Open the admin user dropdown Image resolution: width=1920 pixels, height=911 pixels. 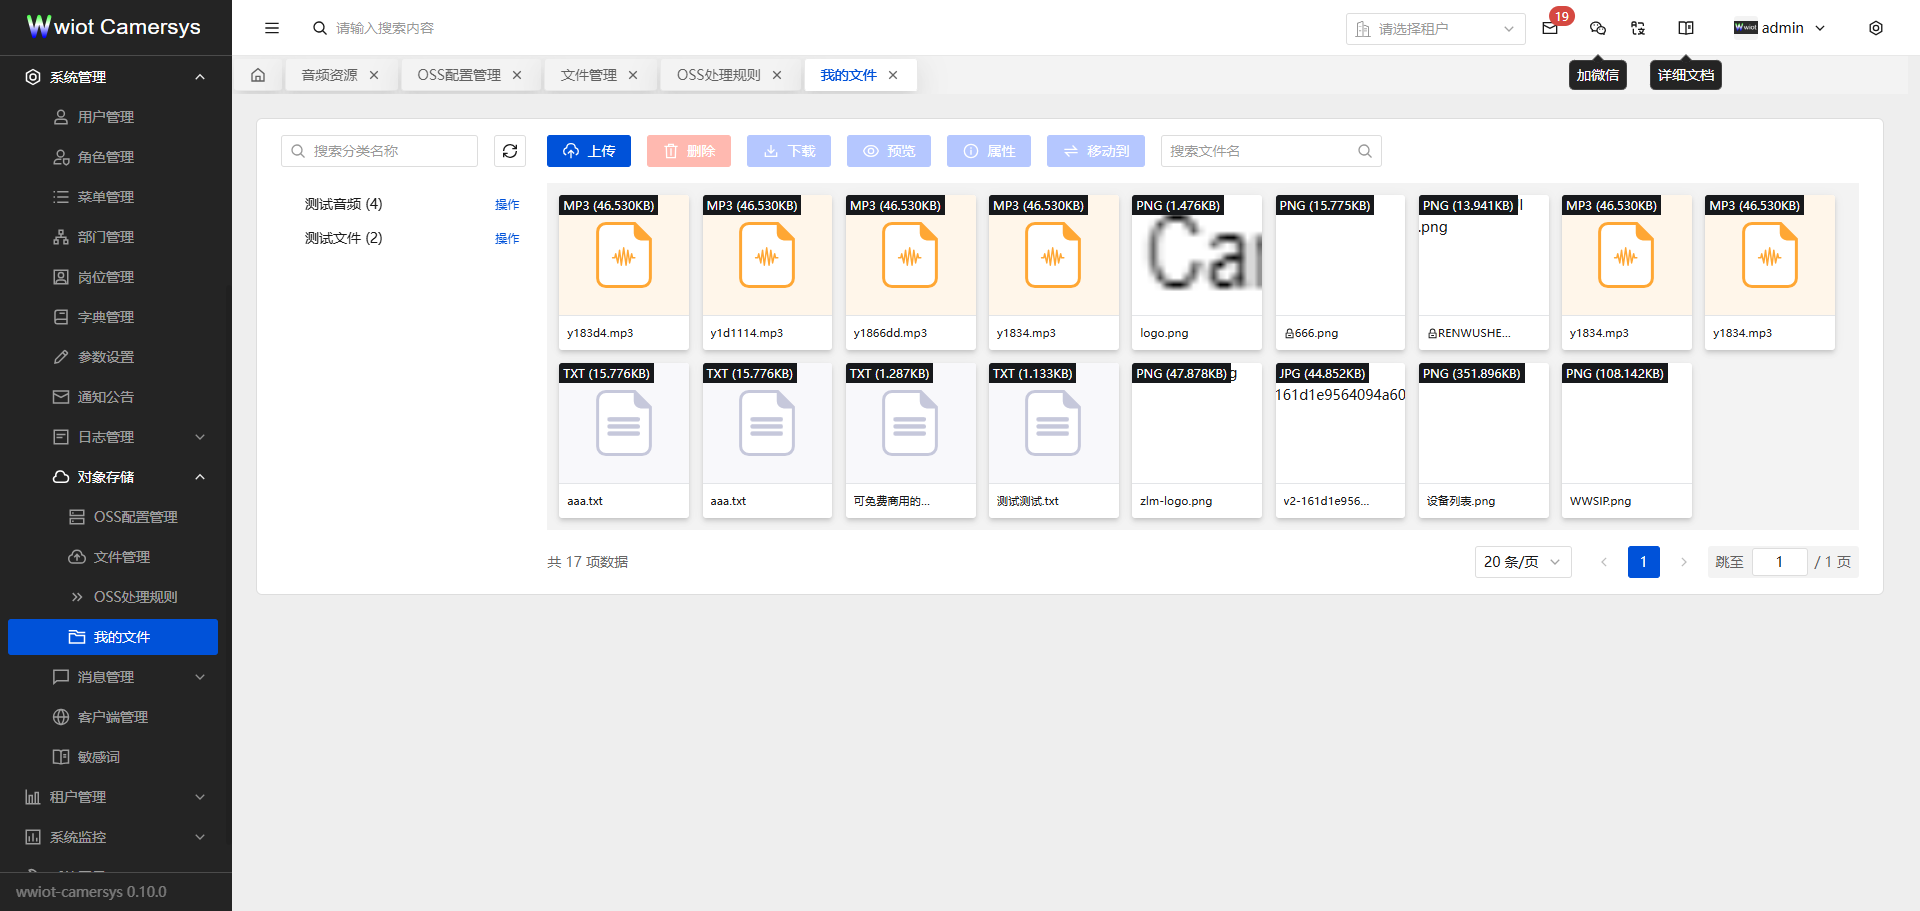1780,28
